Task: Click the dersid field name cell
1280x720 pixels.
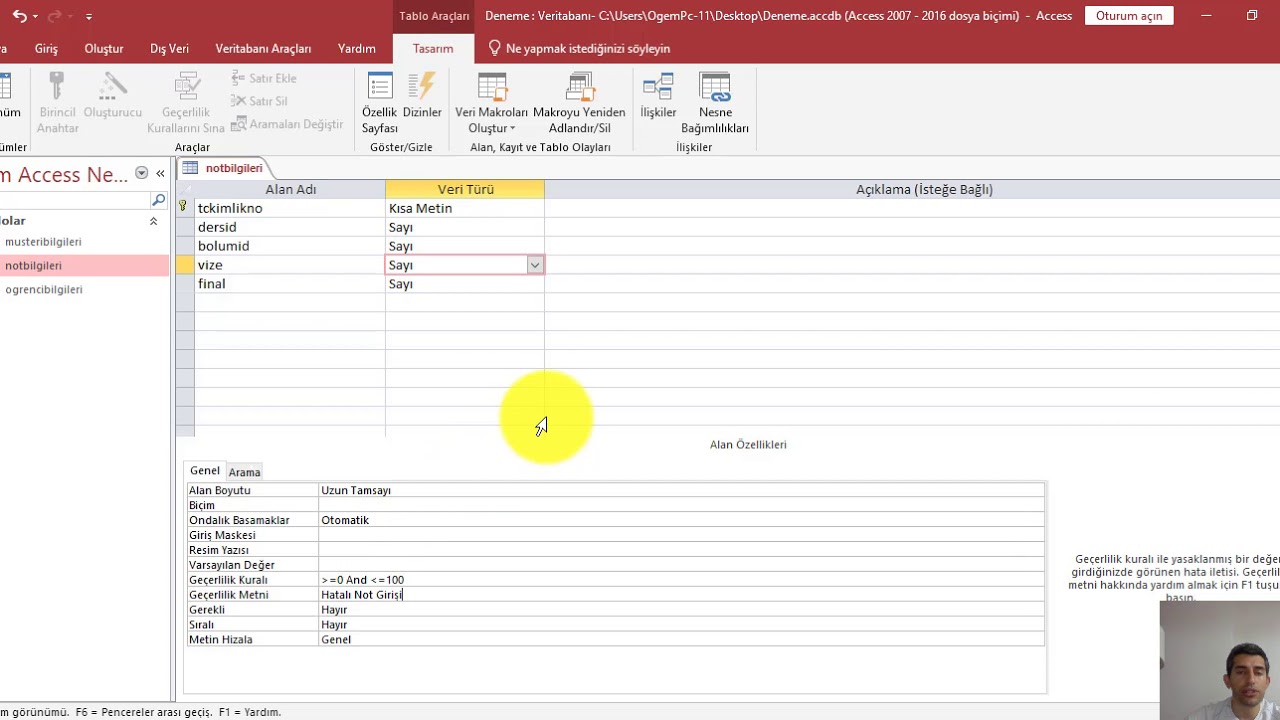Action: (x=290, y=227)
